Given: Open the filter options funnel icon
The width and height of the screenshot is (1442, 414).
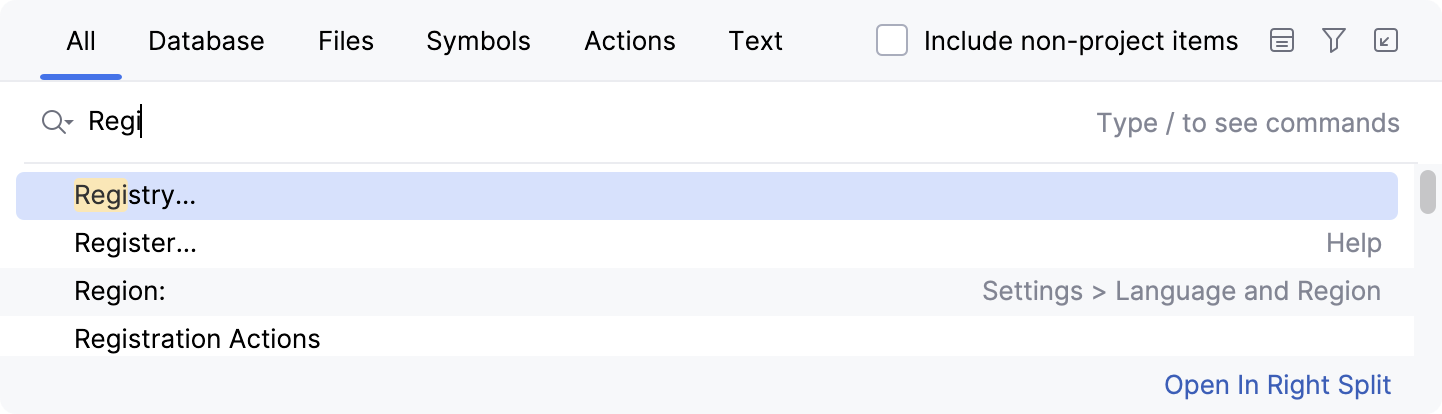Looking at the screenshot, I should pos(1333,41).
